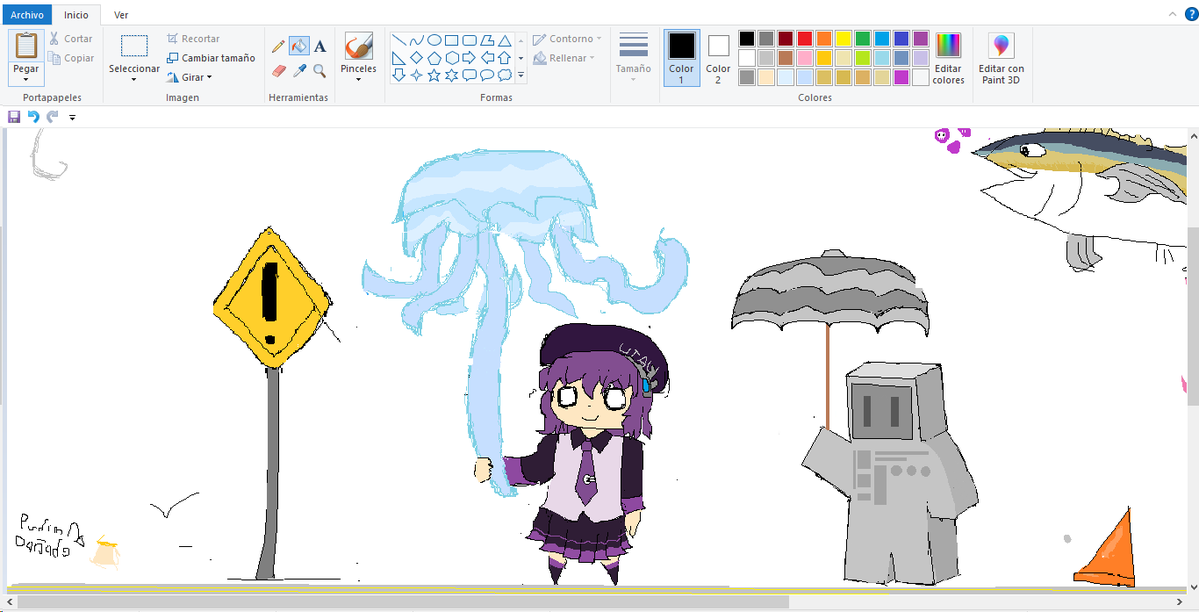Choose the Cloud callout shape
The image size is (1199, 612).
click(x=505, y=75)
